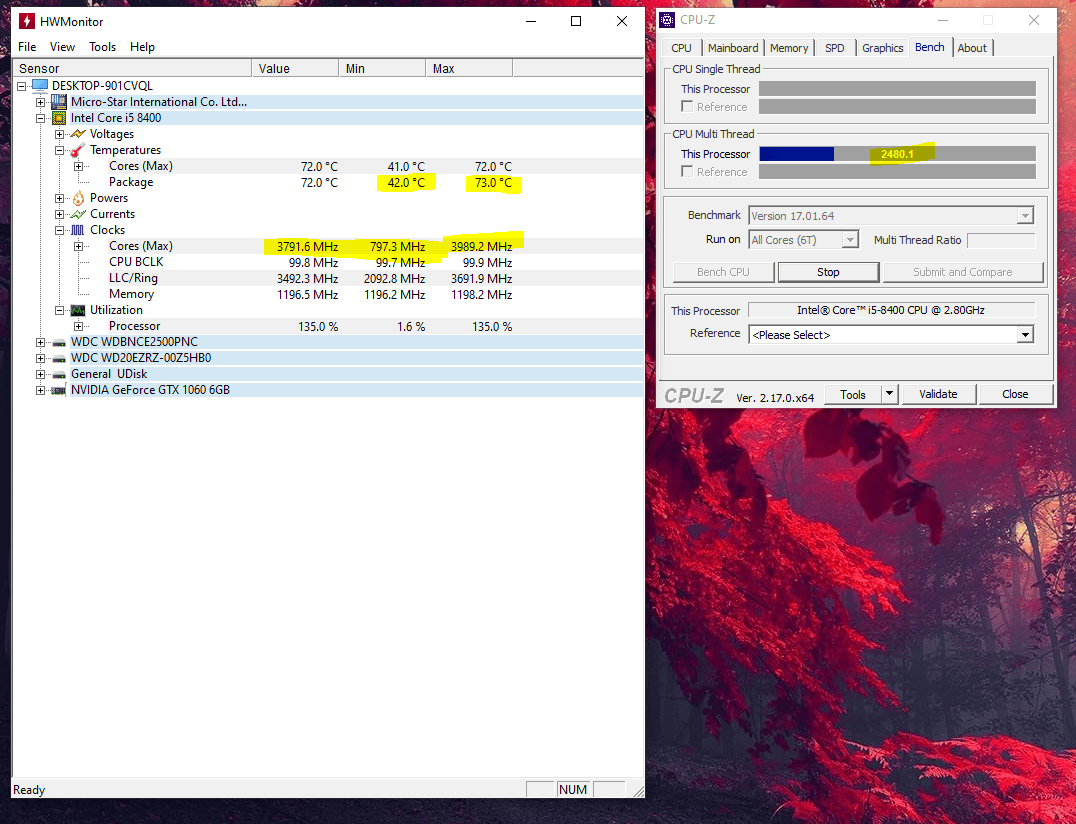Tick the Multi Thread Reference checkbox
Viewport: 1076px width, 824px height.
coord(687,172)
